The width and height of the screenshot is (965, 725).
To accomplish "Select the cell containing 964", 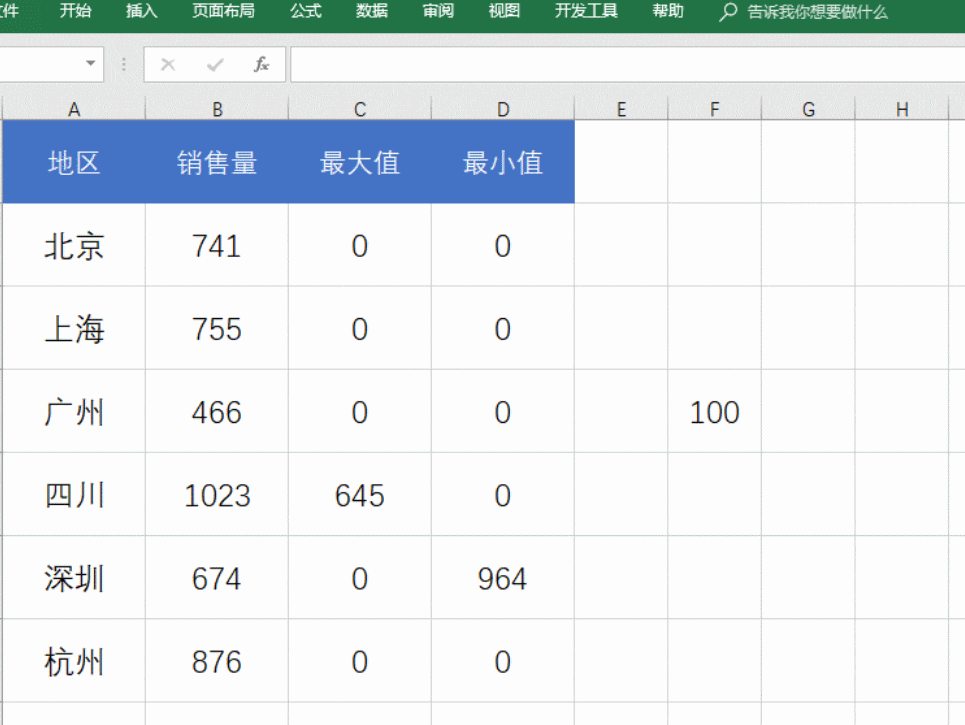I will pyautogui.click(x=503, y=577).
